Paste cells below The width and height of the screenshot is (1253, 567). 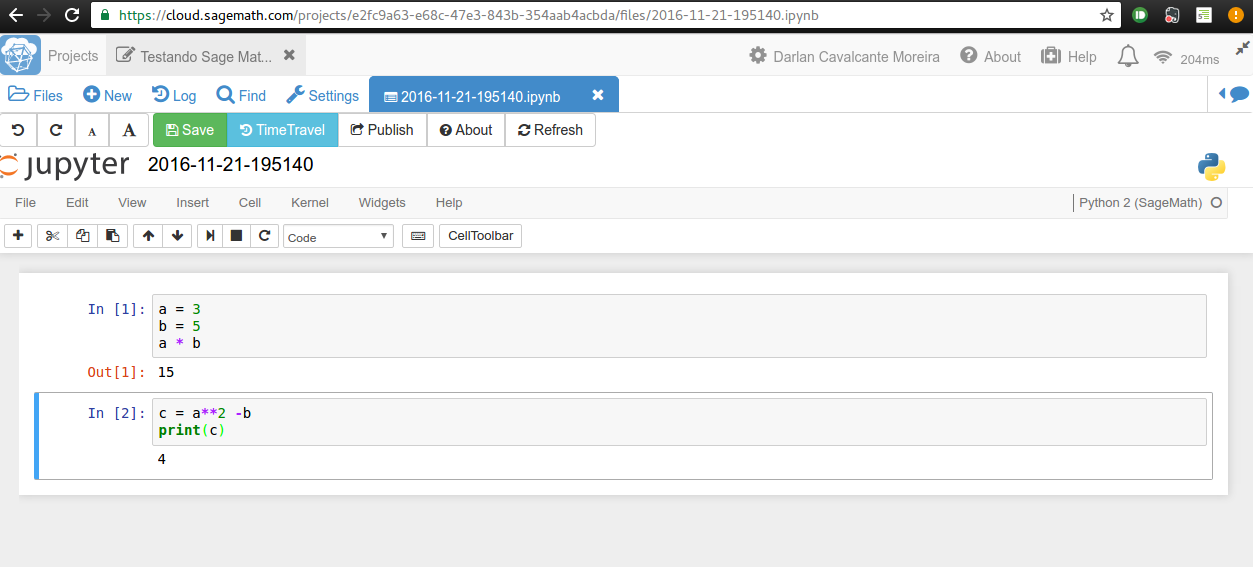click(113, 236)
